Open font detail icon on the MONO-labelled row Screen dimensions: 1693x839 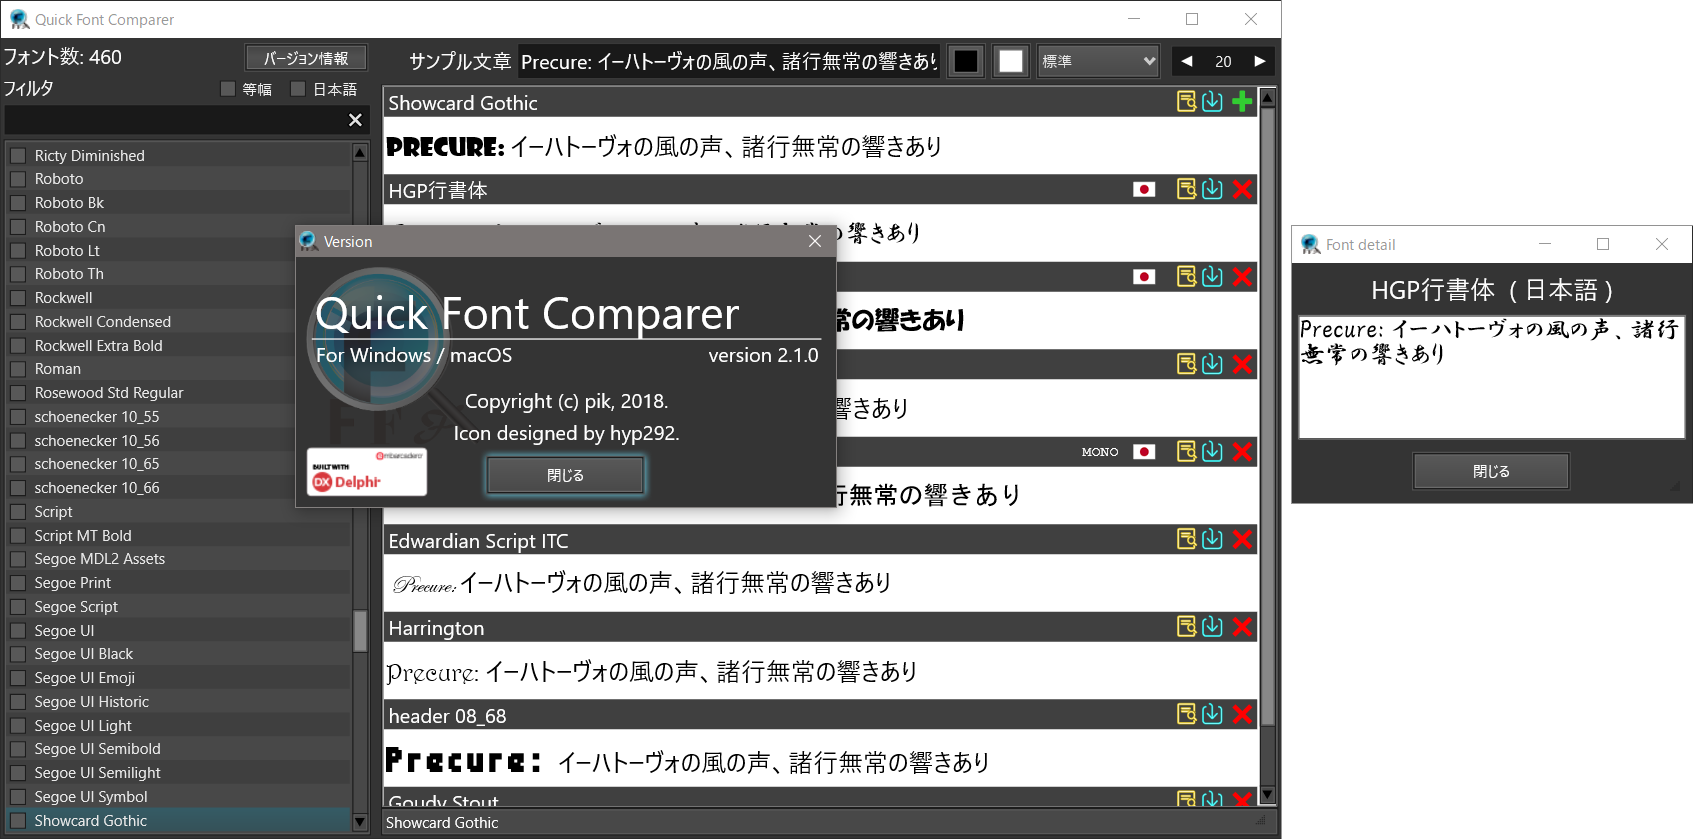(x=1186, y=451)
